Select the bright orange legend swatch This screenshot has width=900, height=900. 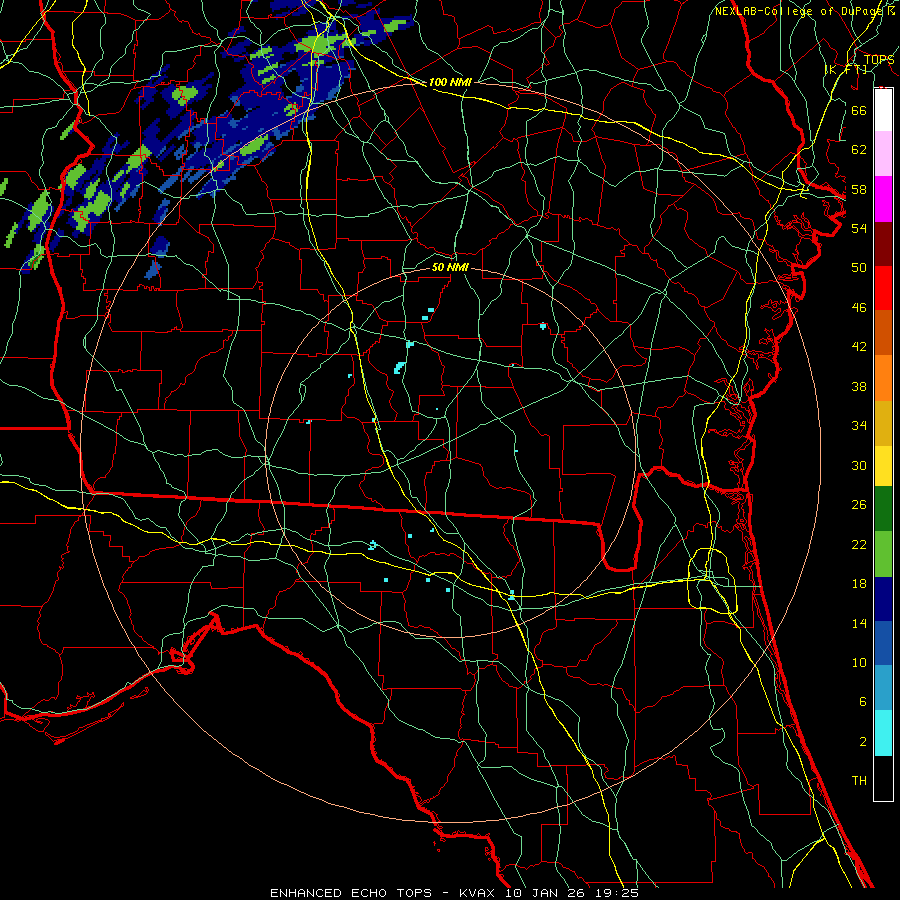pos(883,378)
